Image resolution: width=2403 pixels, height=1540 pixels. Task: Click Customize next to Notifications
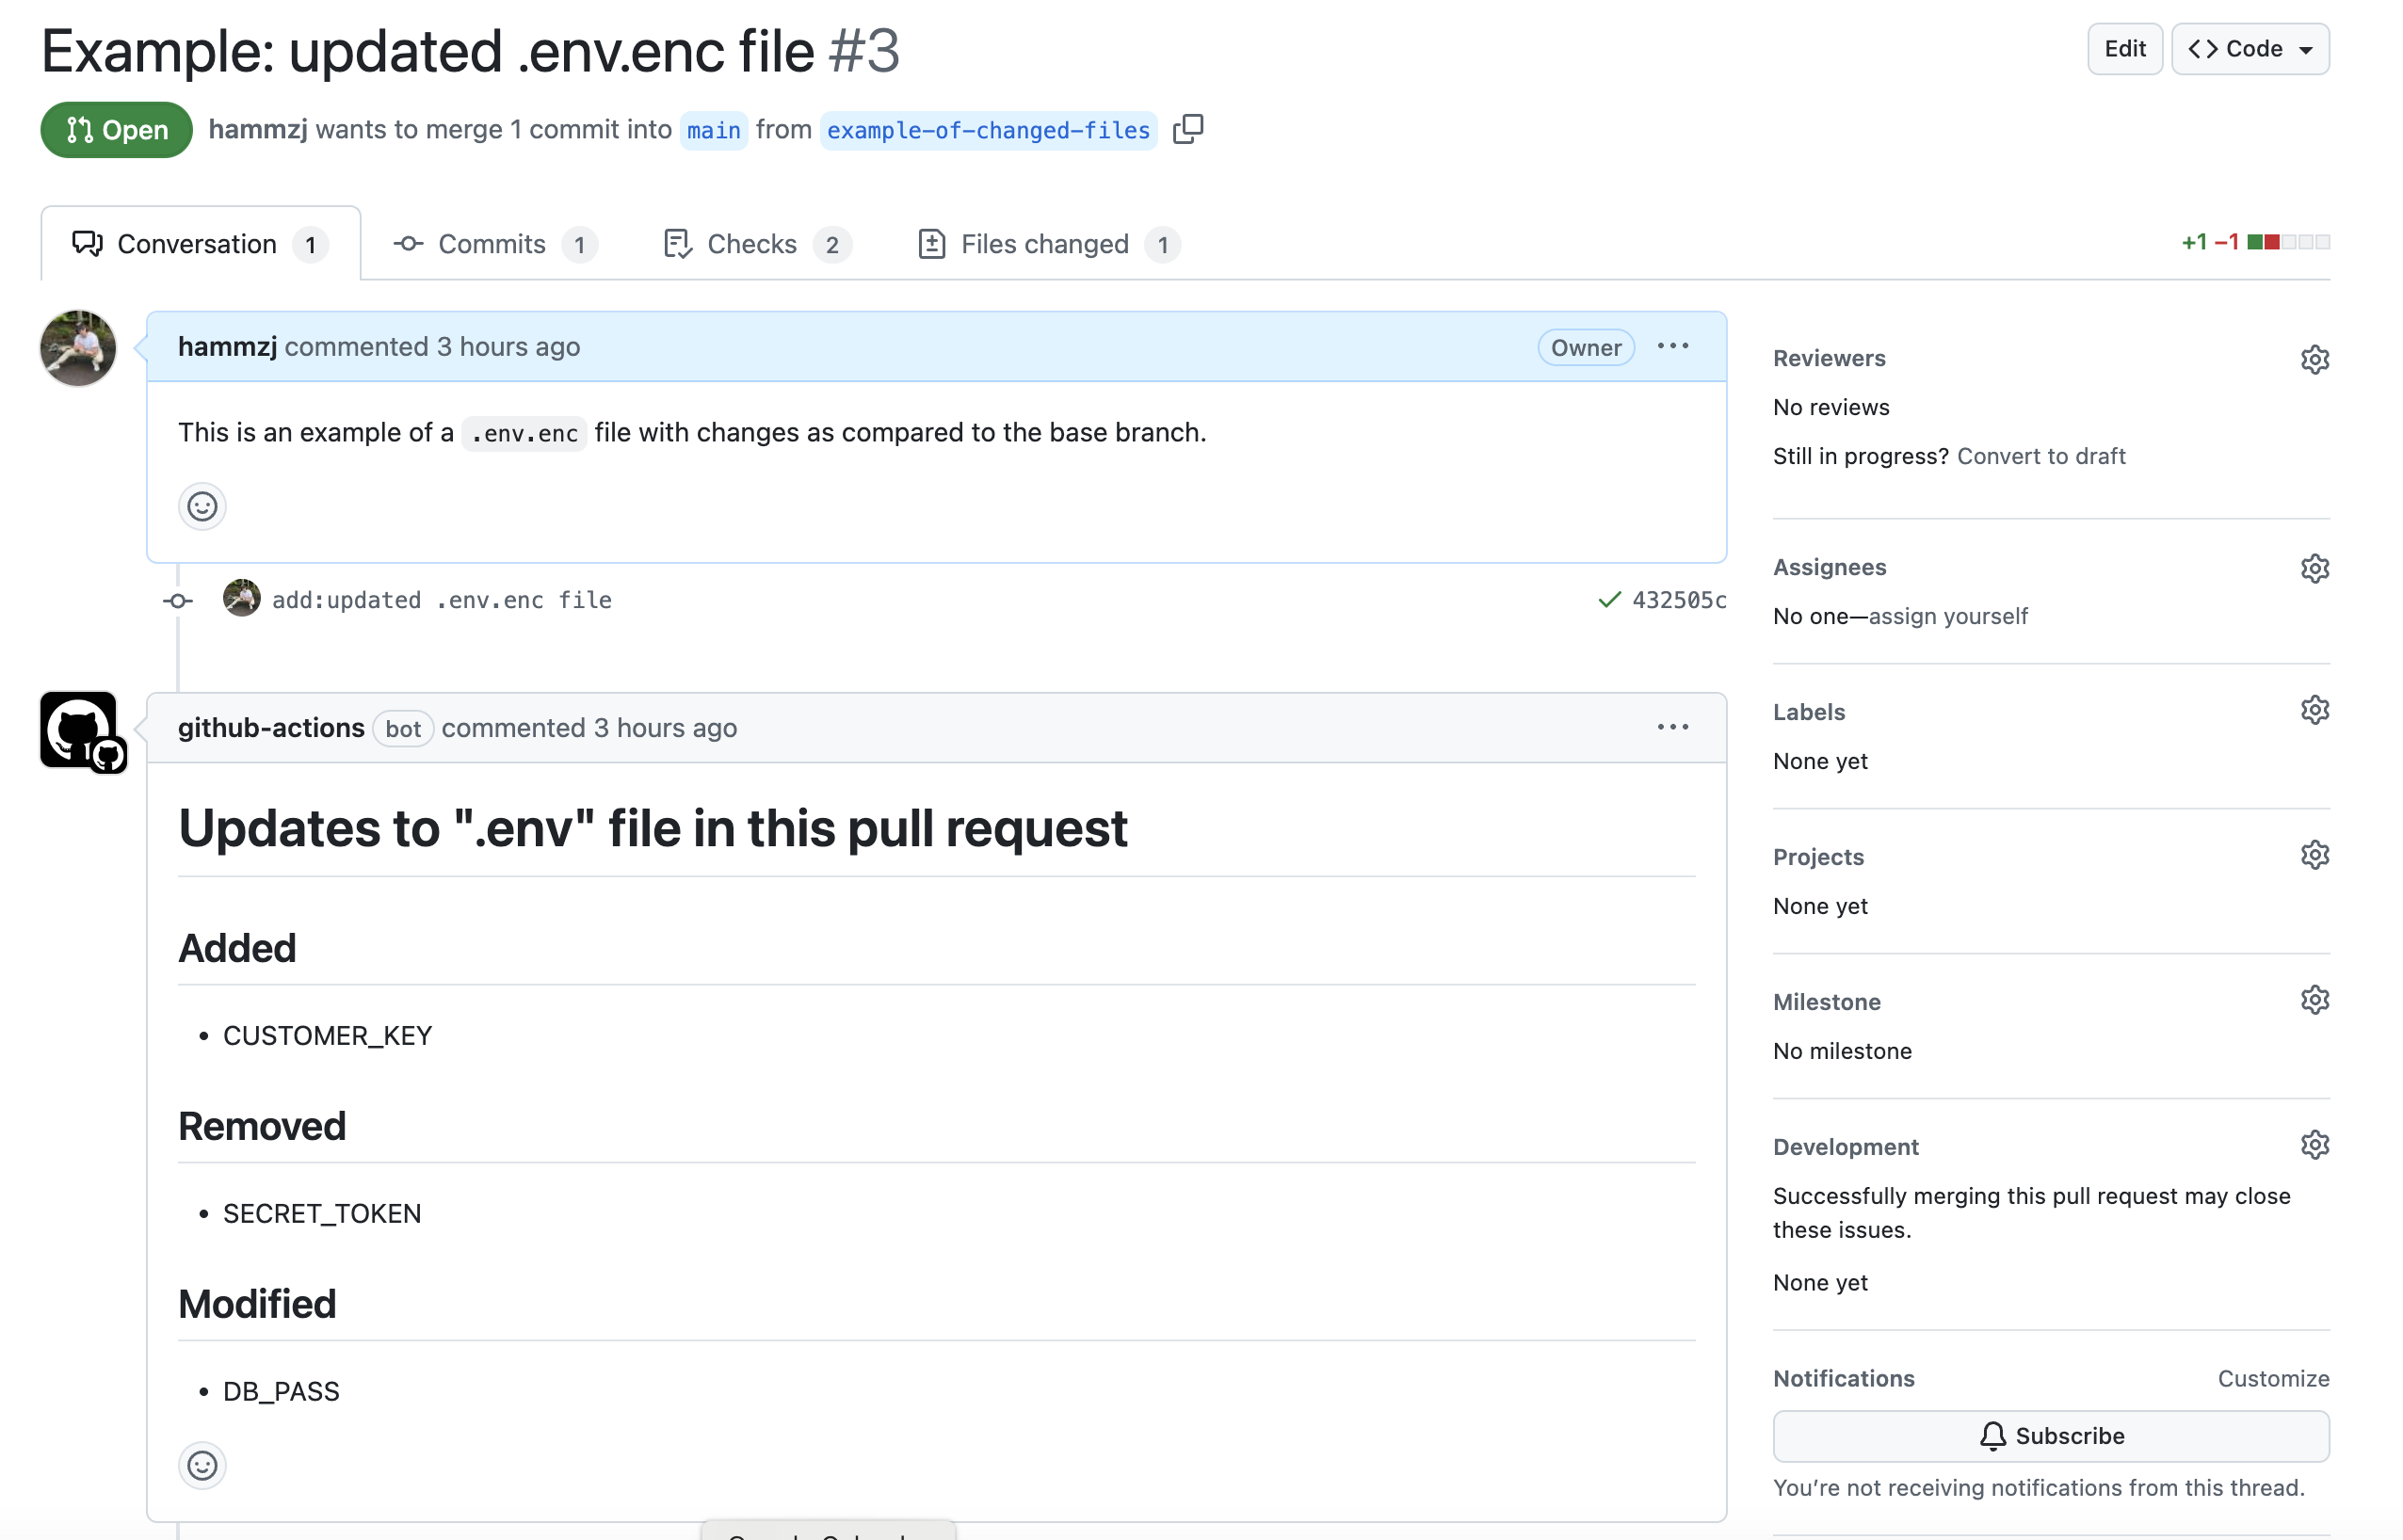point(2273,1378)
